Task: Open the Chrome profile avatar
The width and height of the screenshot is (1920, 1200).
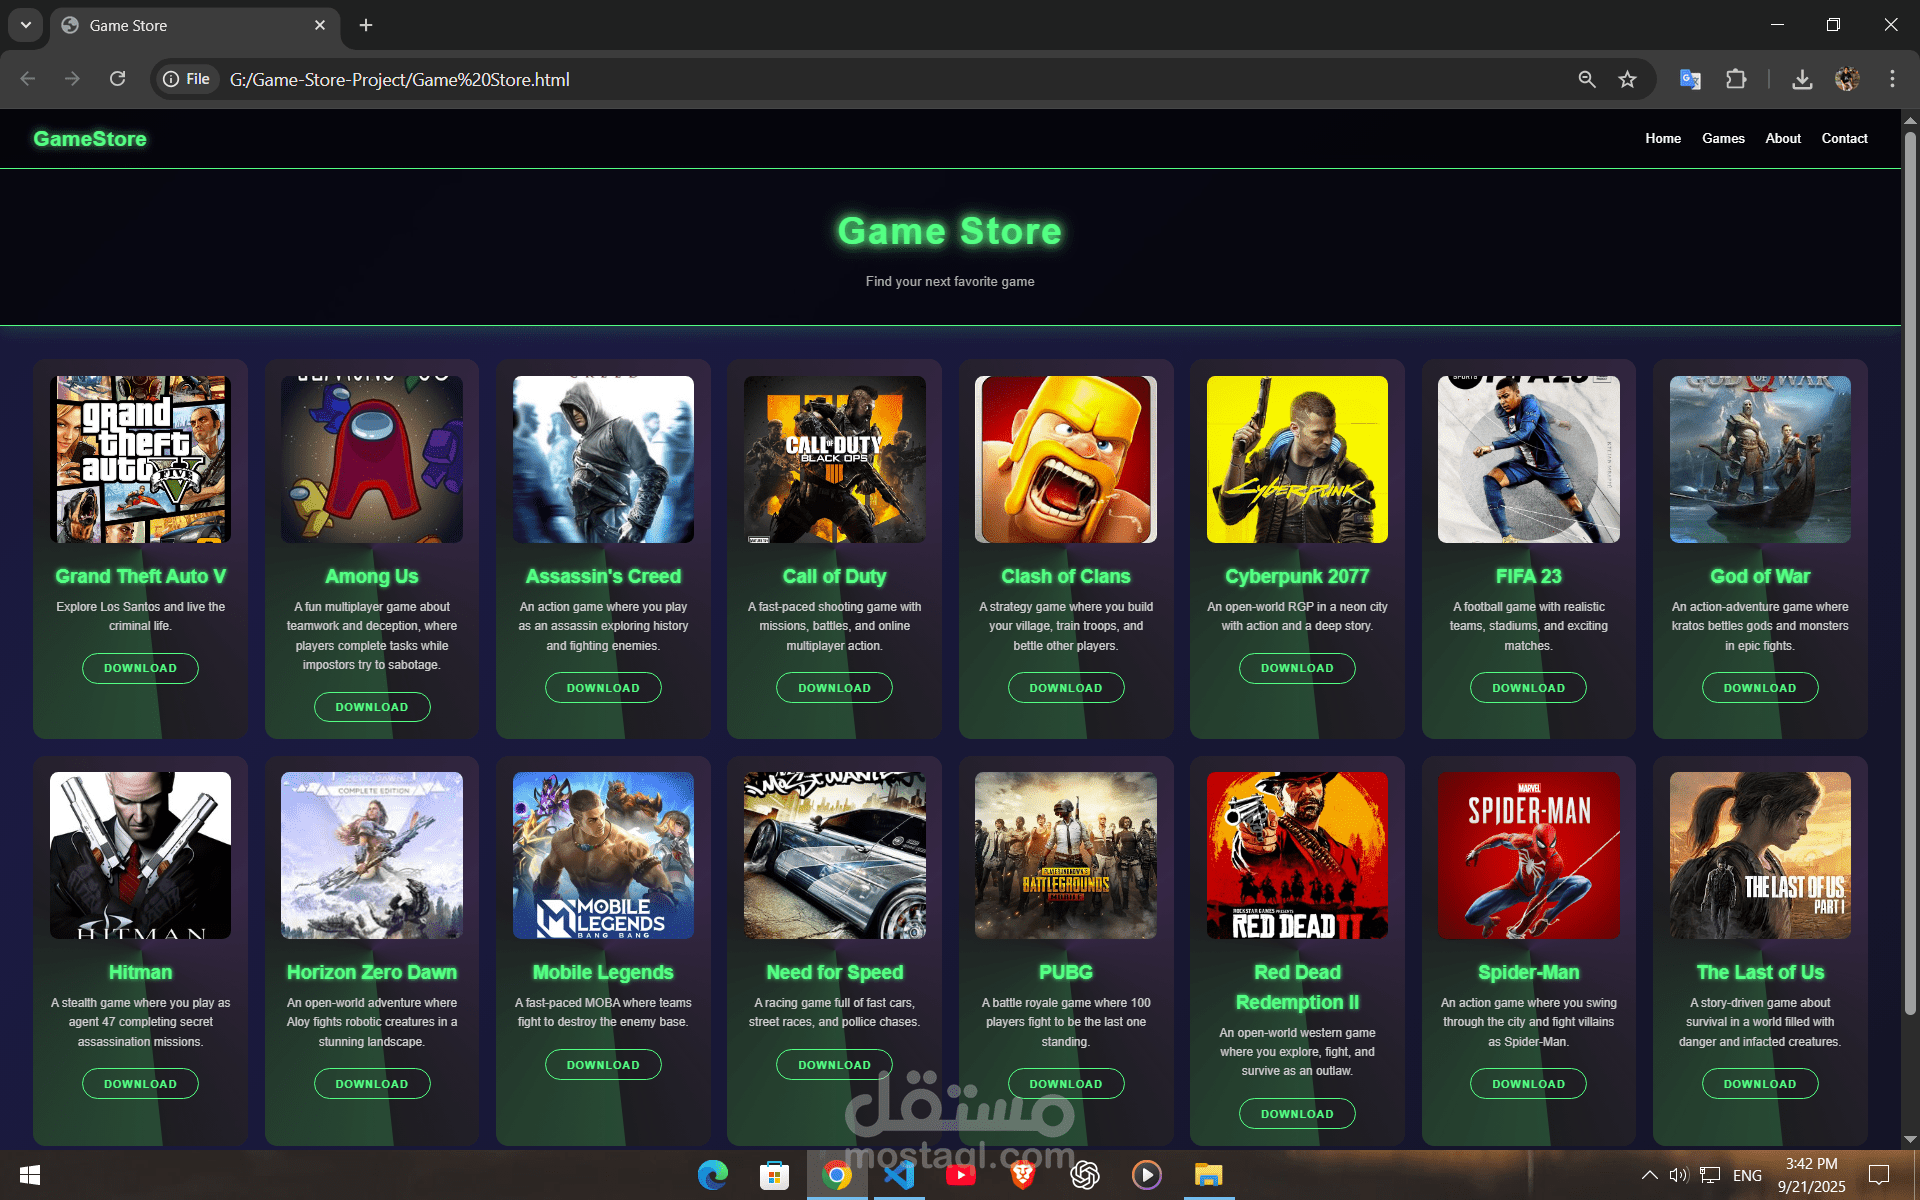Action: coord(1847,79)
